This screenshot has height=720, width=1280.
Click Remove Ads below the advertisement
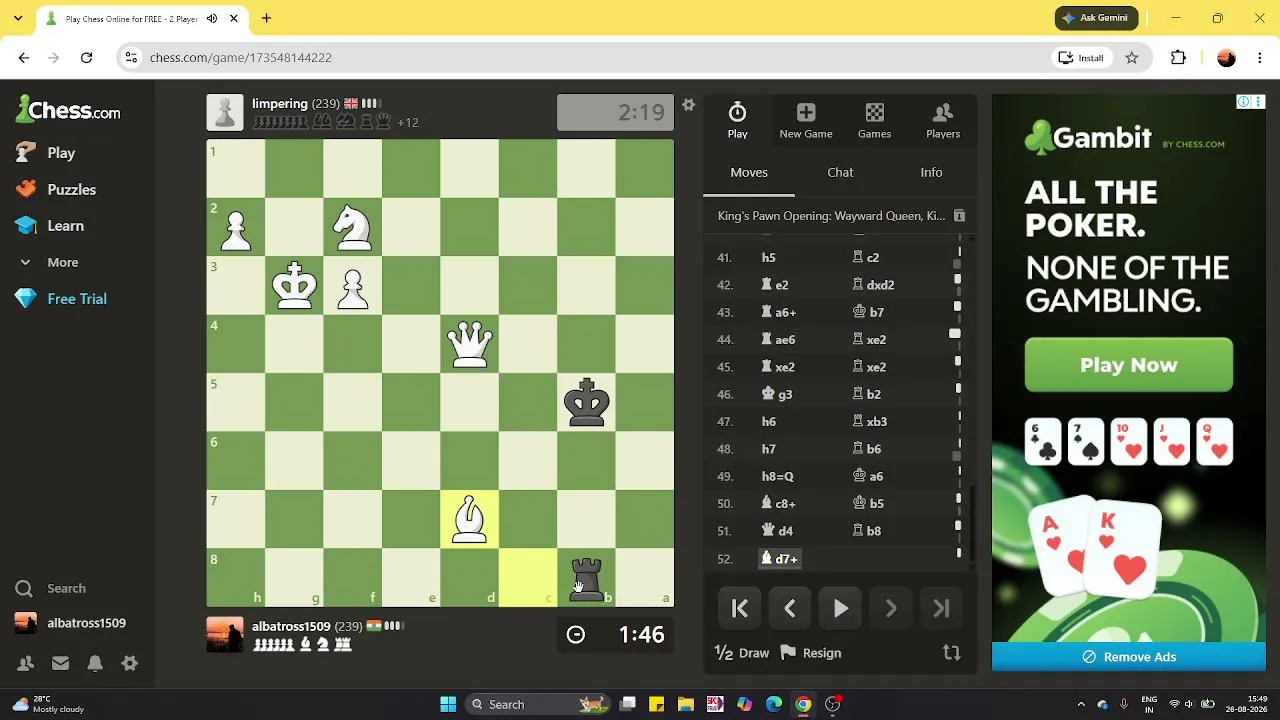[x=1129, y=657]
